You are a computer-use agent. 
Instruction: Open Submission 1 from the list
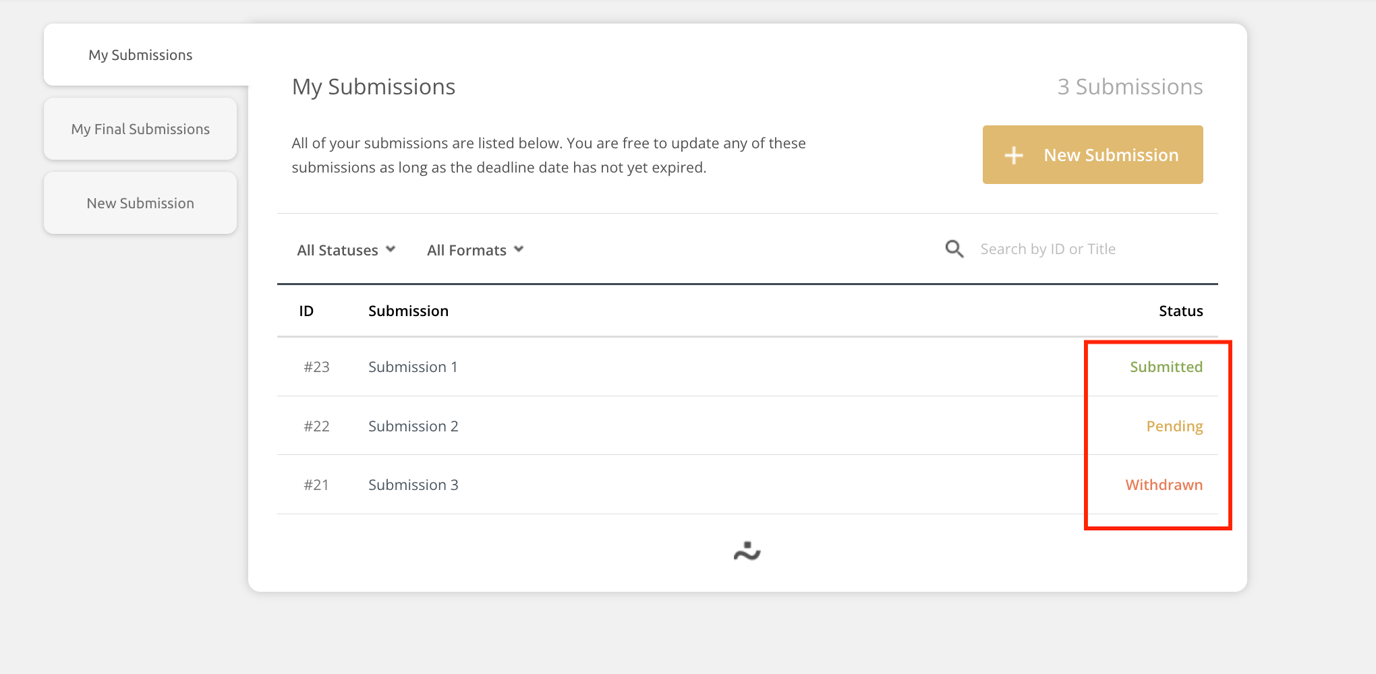[x=413, y=366]
